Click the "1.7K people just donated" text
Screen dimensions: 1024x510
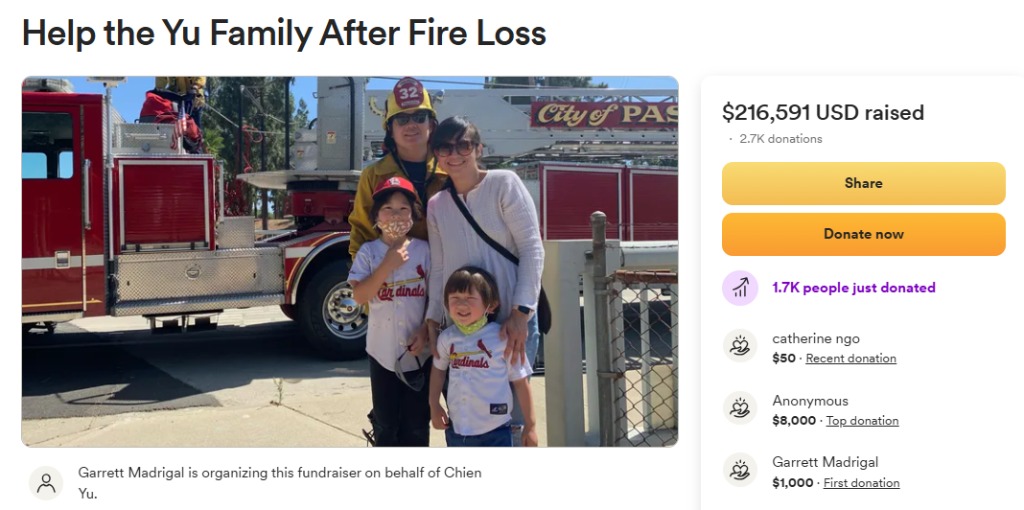[853, 288]
